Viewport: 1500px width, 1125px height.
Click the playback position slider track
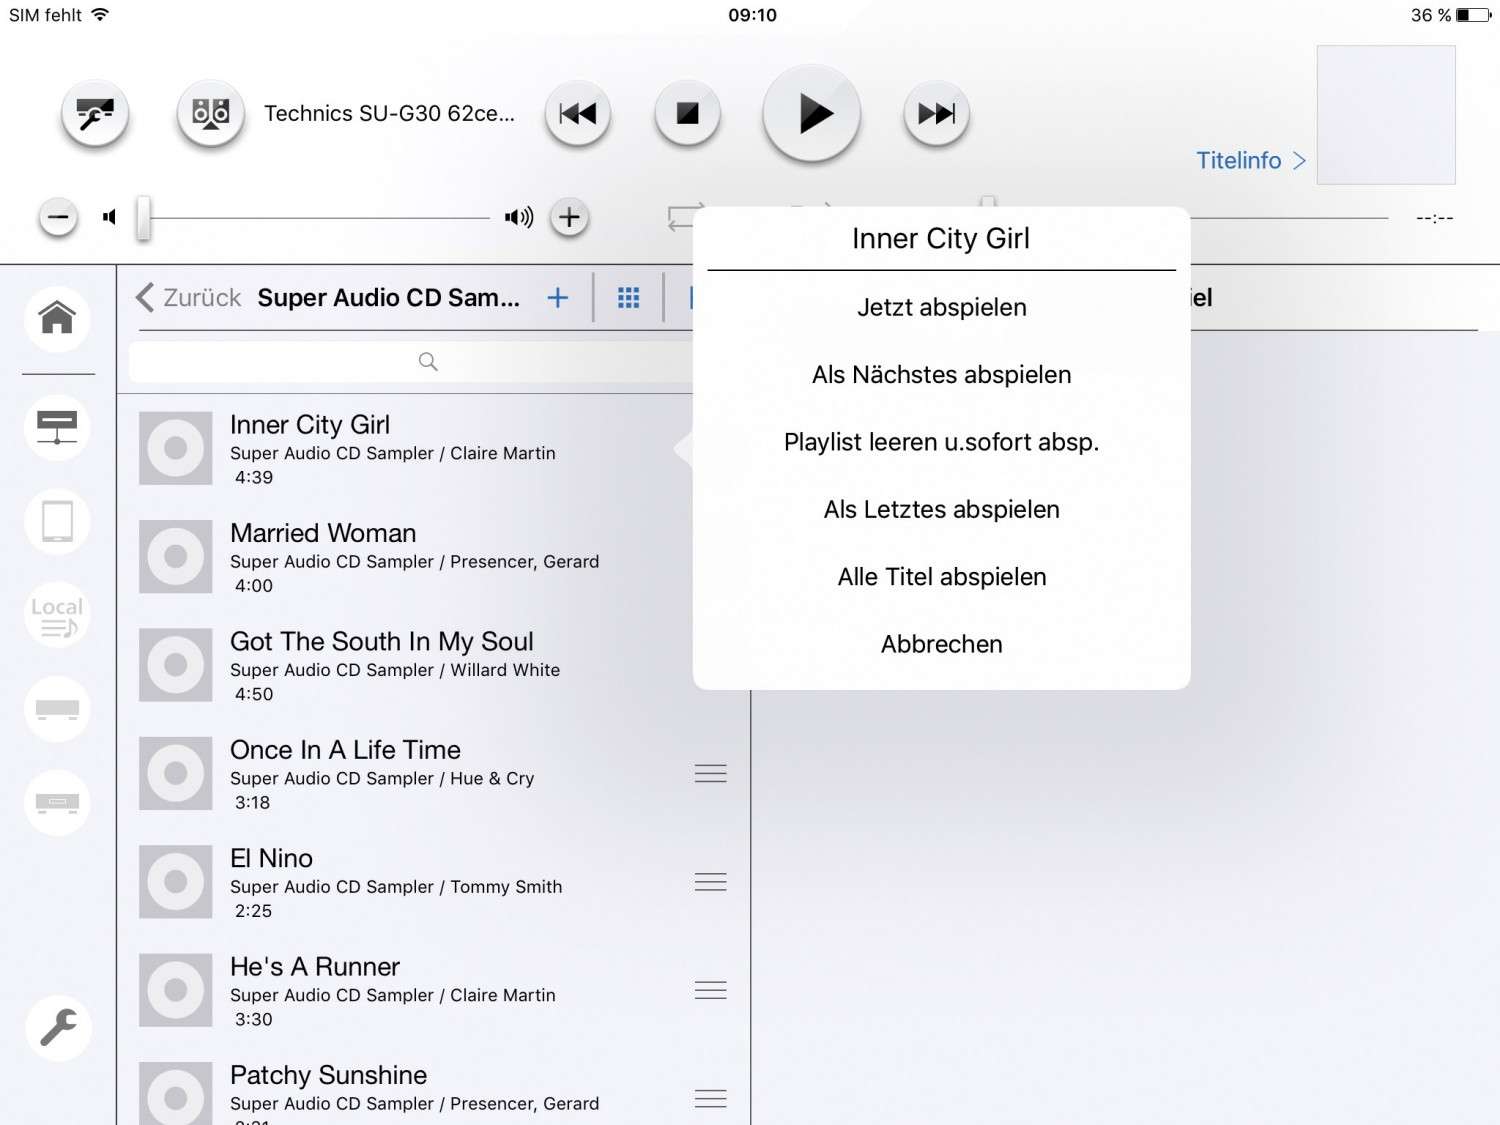point(1289,217)
